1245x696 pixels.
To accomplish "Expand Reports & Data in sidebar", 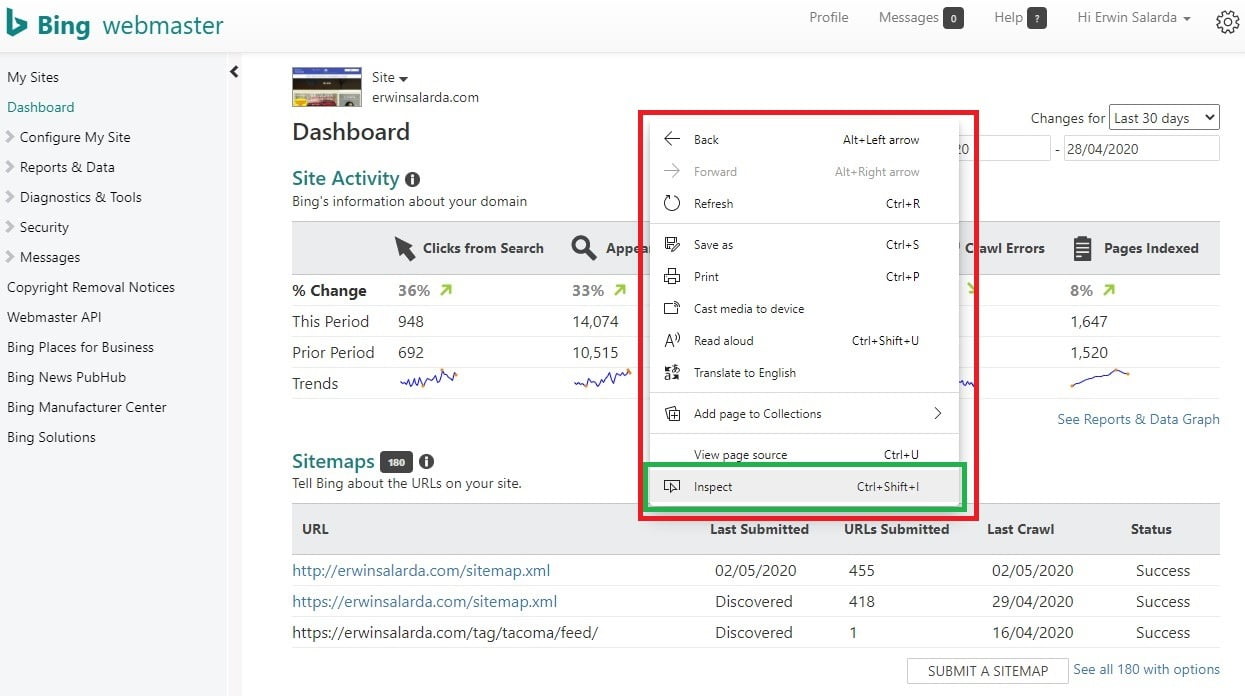I will point(66,167).
